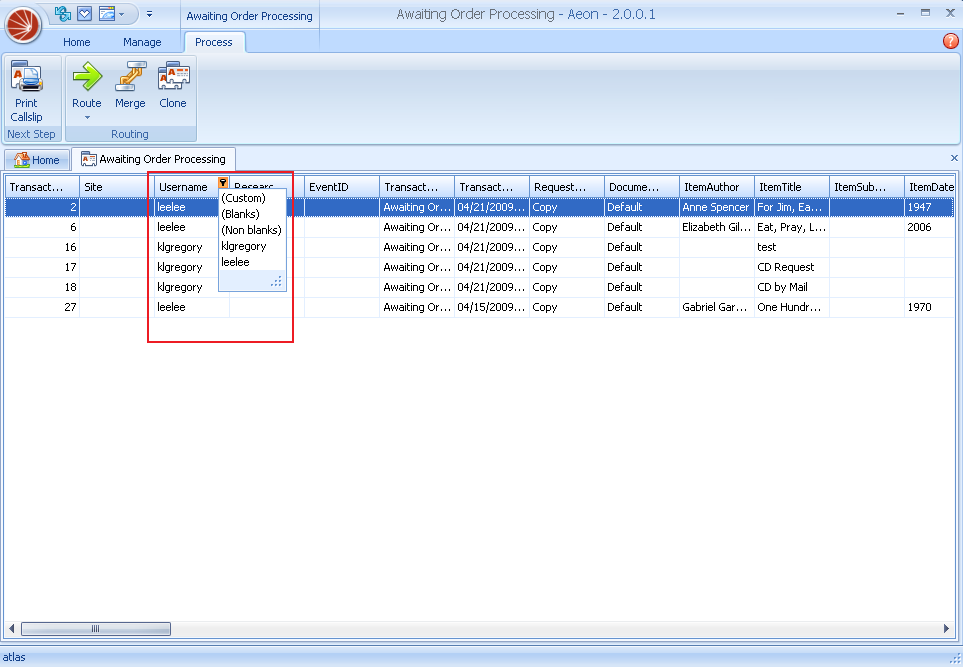Choose klgregory in the Username filter list
Viewport: 963px width, 667px height.
pos(244,246)
